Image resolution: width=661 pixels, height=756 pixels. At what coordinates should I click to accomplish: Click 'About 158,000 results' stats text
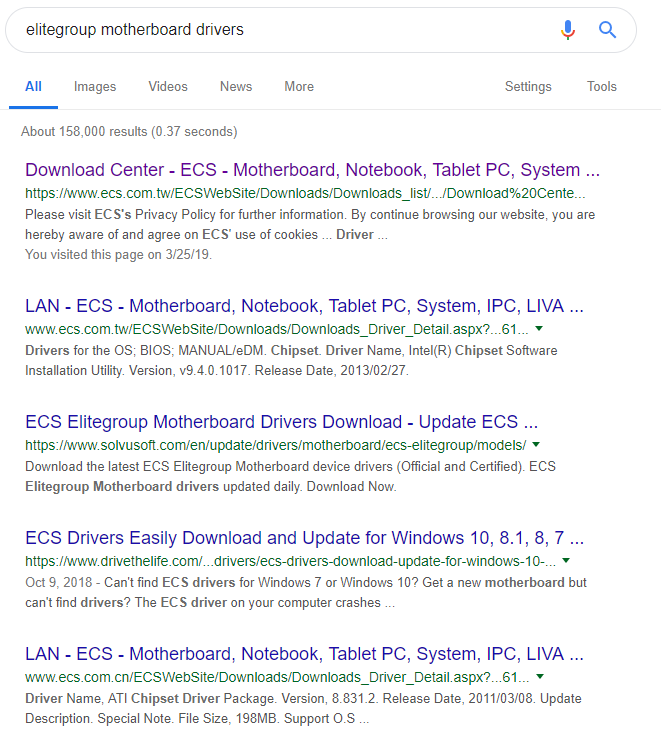129,132
